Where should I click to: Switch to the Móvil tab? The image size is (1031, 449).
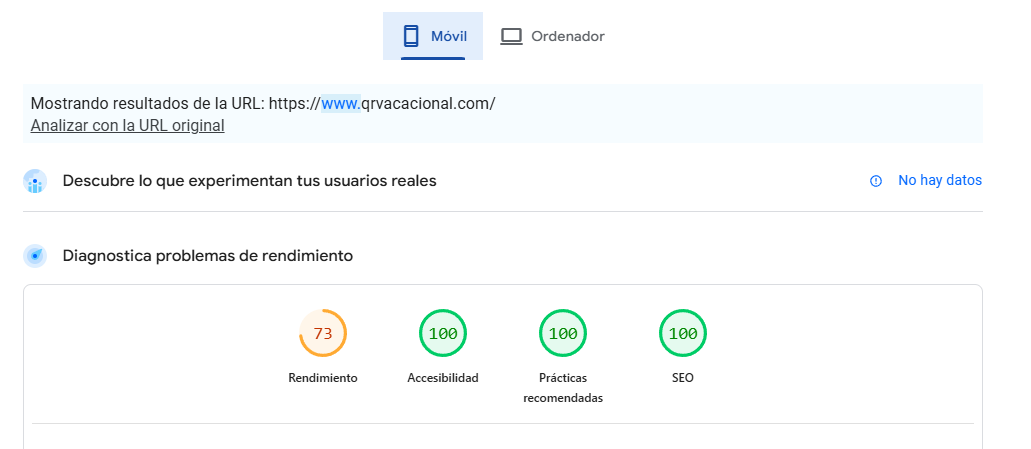pos(433,36)
